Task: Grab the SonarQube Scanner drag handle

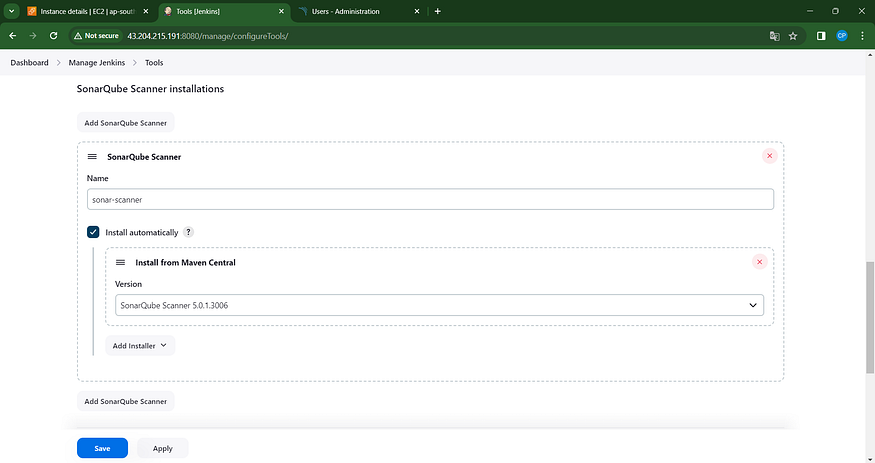Action: pos(92,157)
